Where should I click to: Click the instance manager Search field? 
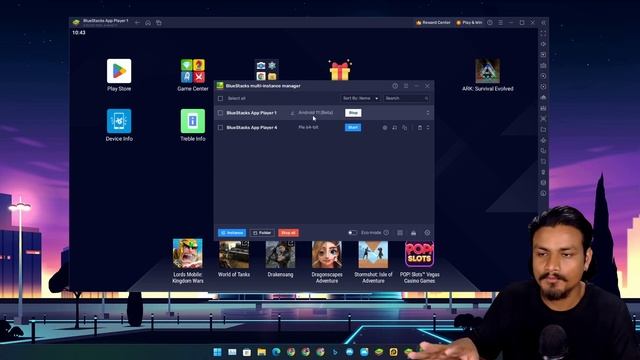pyautogui.click(x=407, y=98)
